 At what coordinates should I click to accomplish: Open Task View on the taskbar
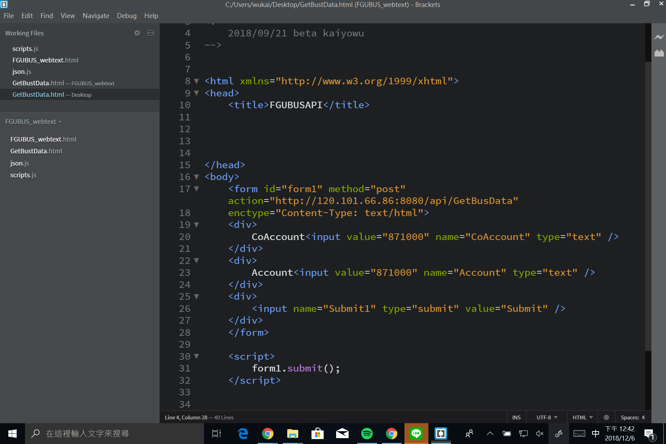click(216, 433)
